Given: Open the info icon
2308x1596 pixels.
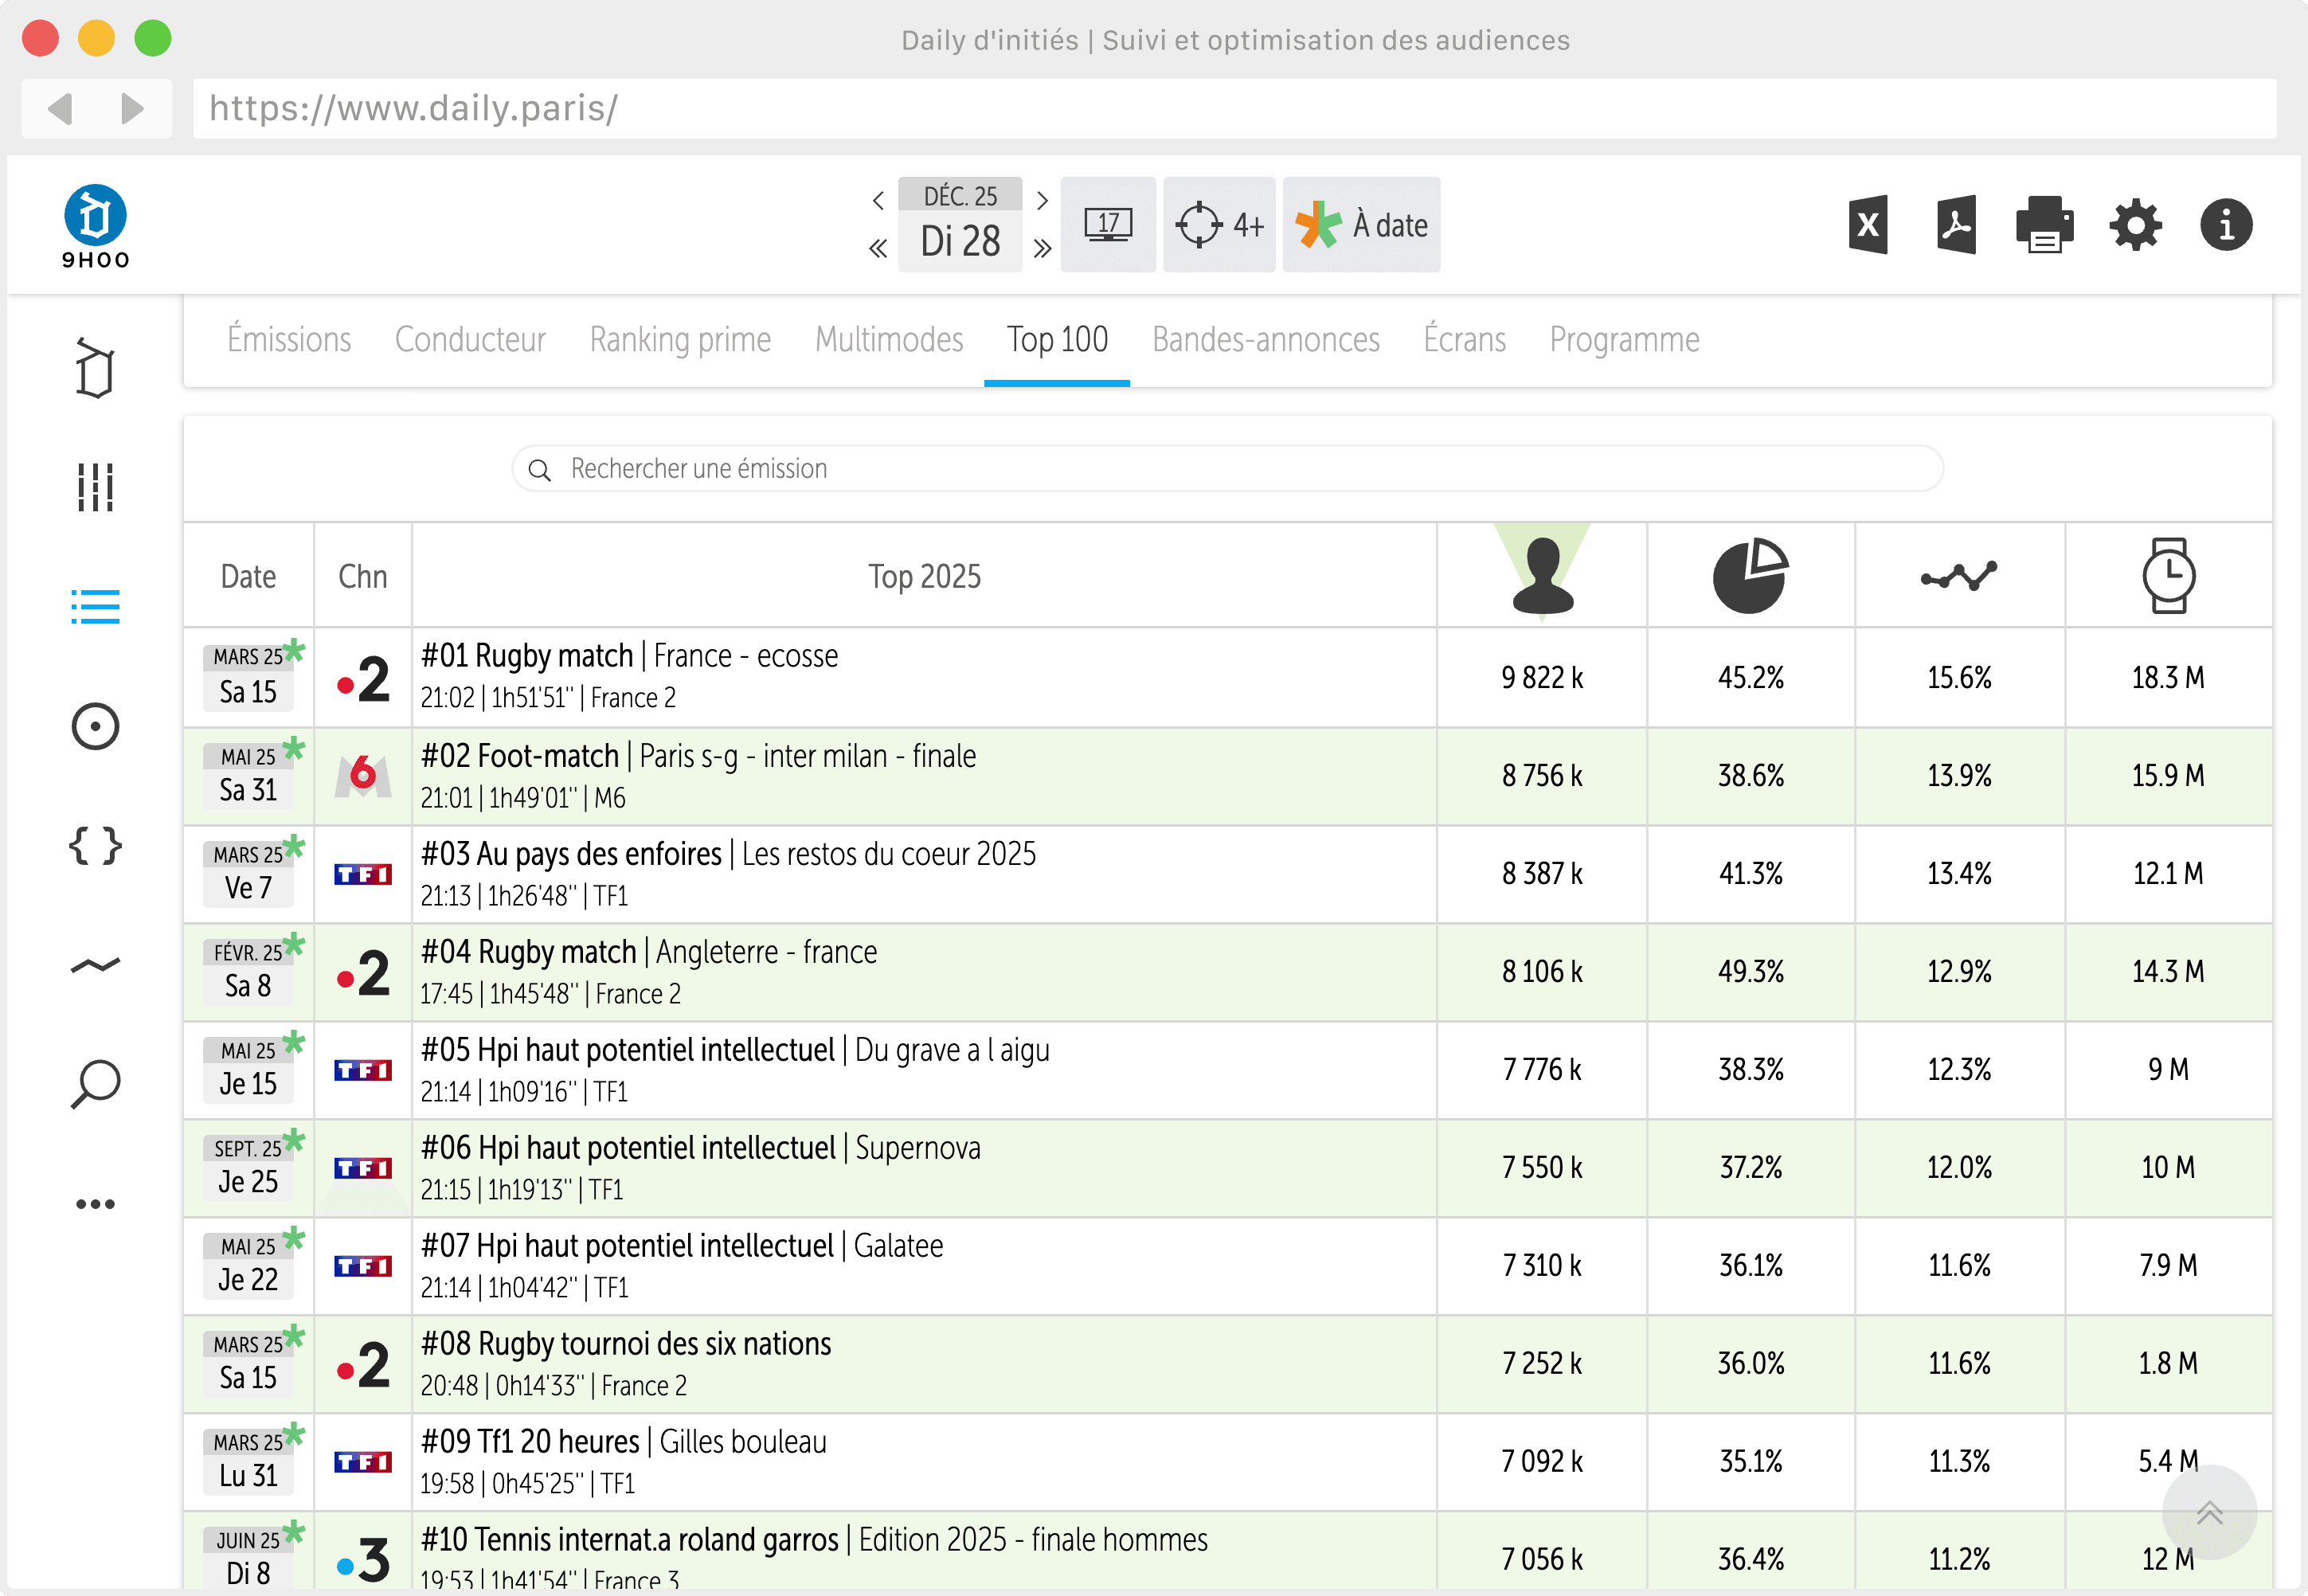Looking at the screenshot, I should click(x=2225, y=225).
